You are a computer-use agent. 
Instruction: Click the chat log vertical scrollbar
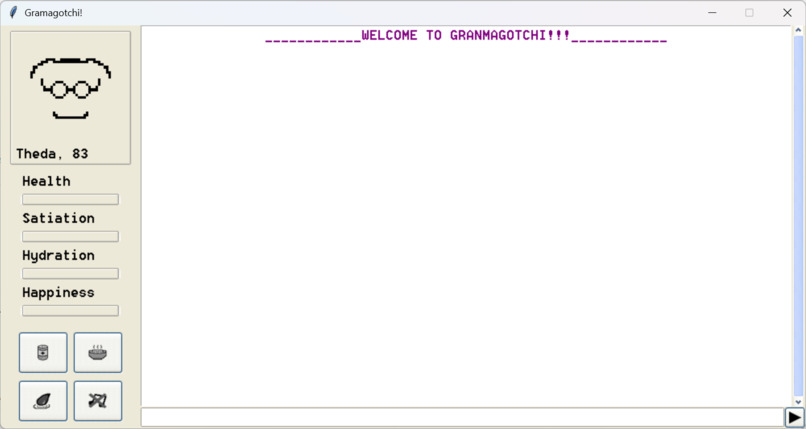click(798, 216)
